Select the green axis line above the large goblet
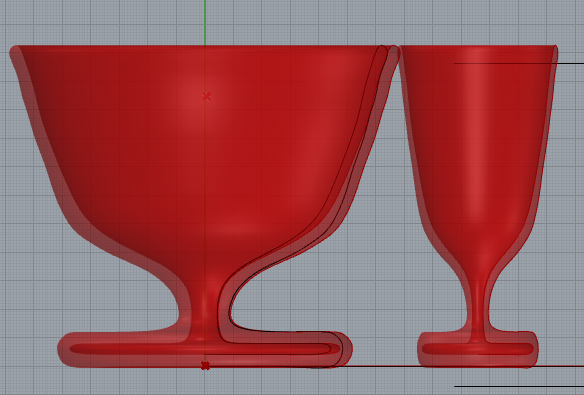Screen dimensions: 584x395 (x=205, y=22)
